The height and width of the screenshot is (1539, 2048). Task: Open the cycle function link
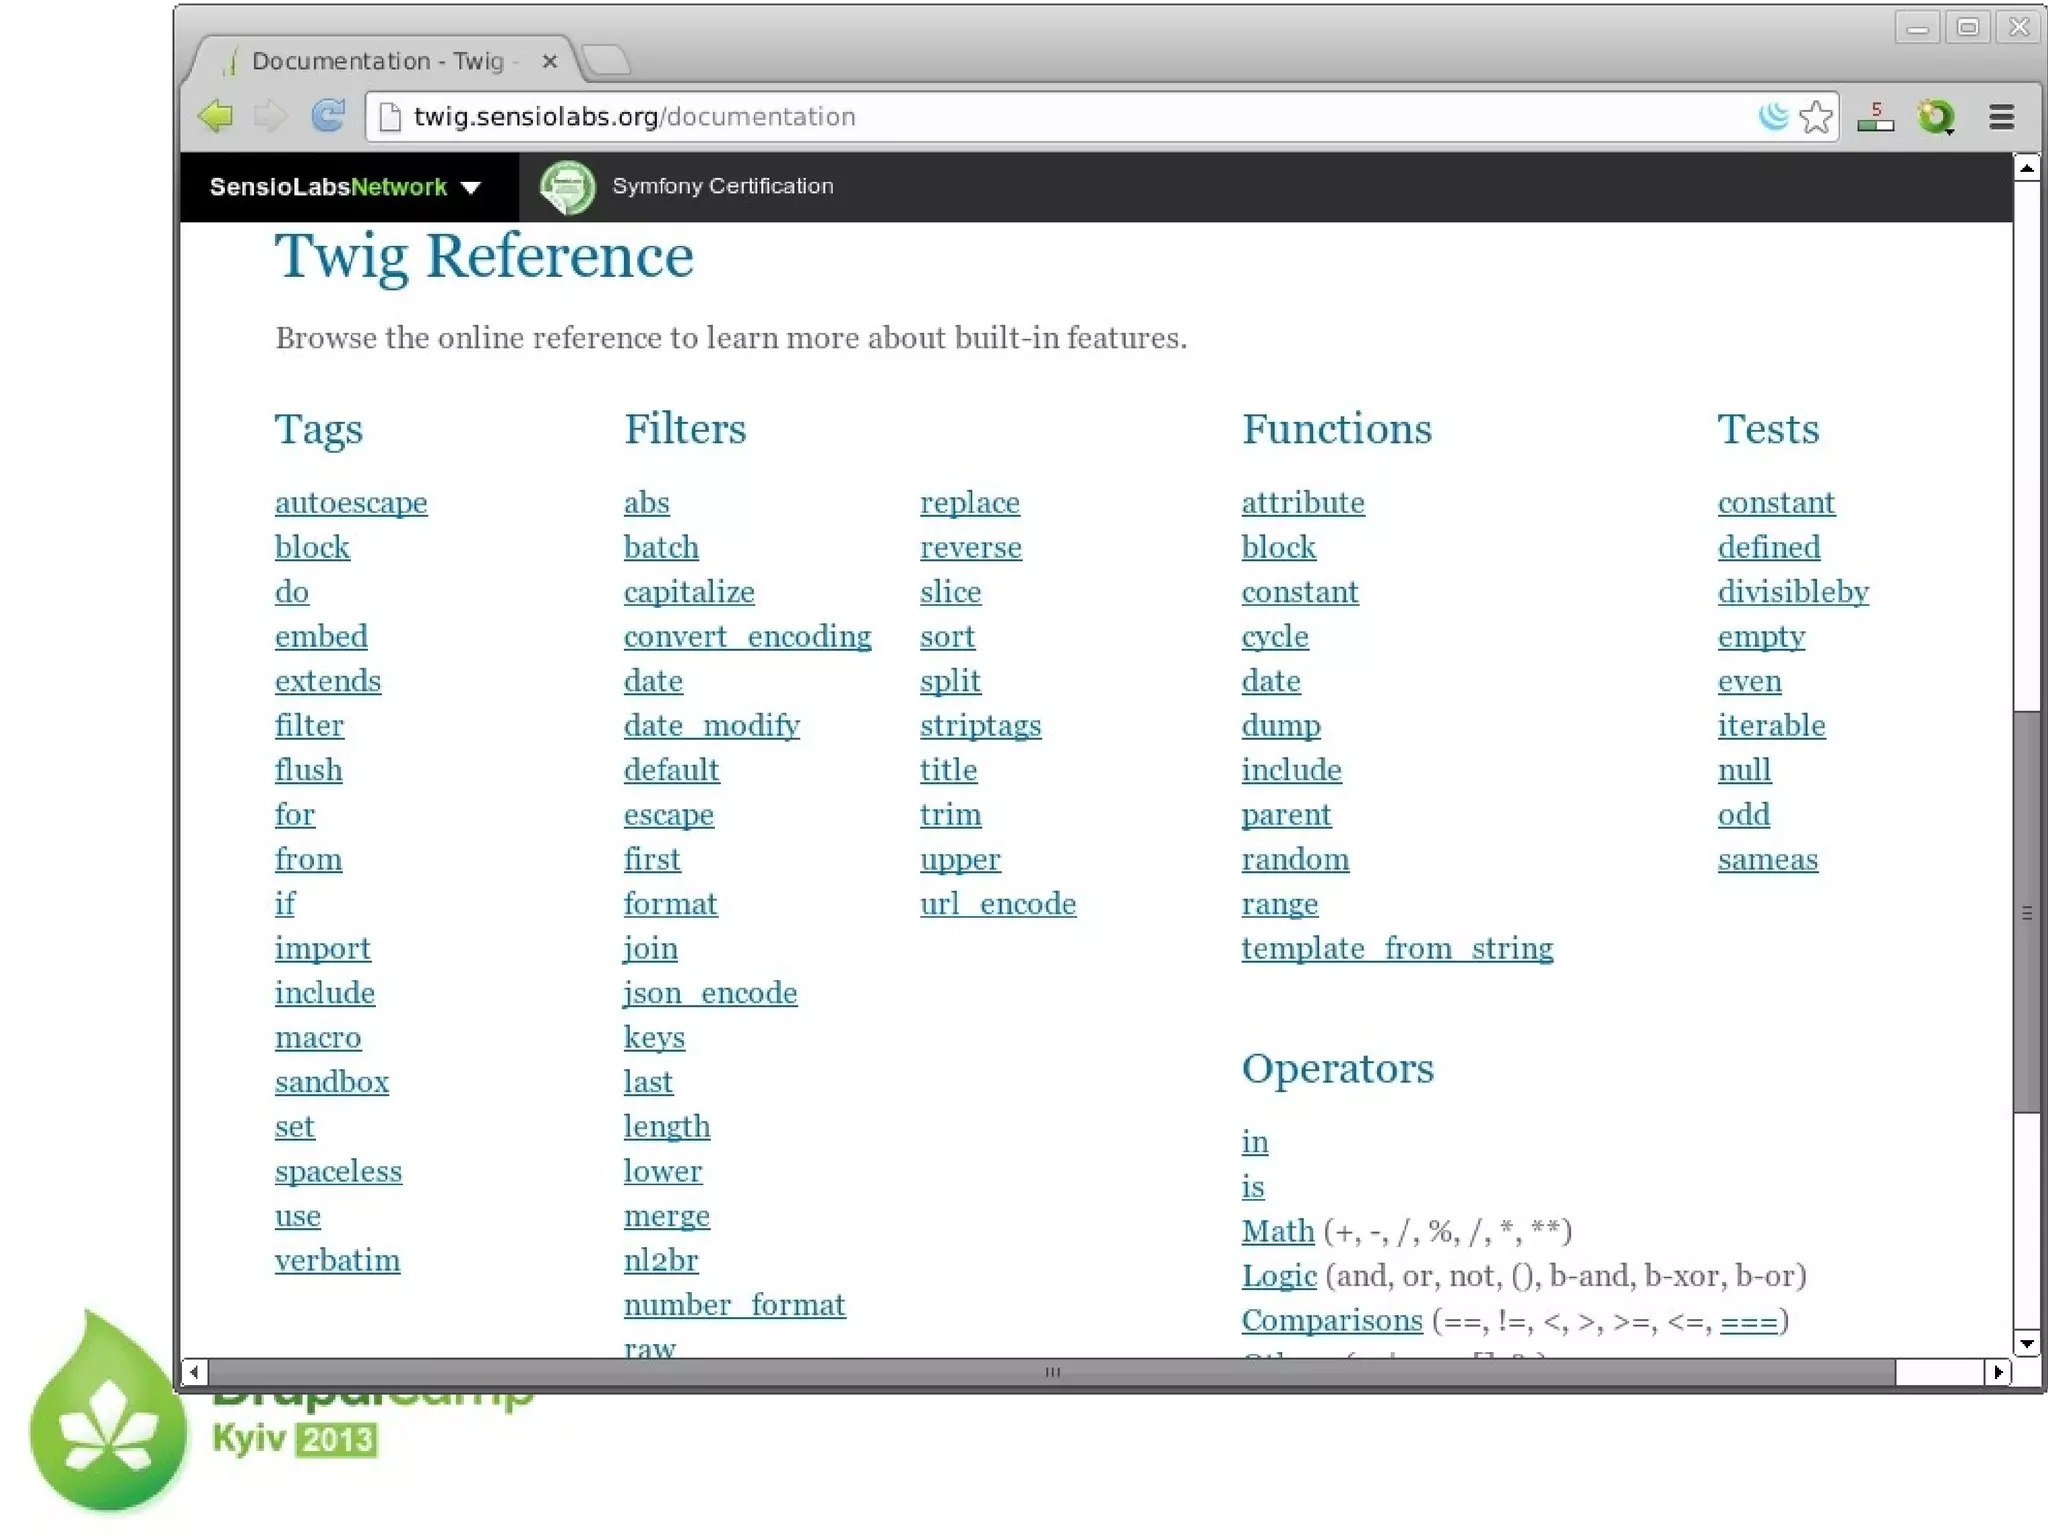(1275, 637)
